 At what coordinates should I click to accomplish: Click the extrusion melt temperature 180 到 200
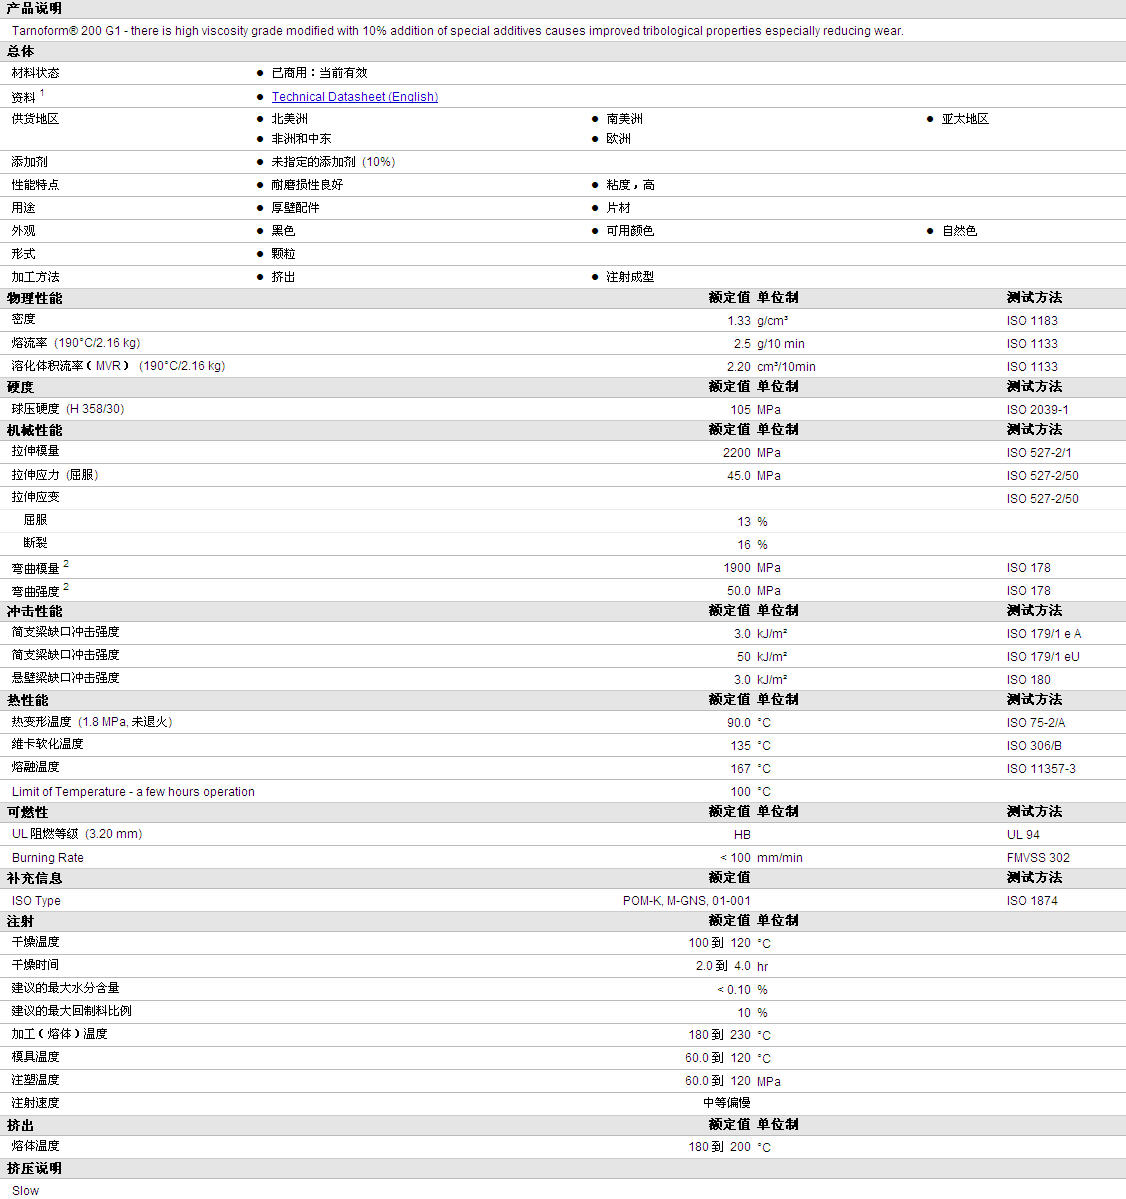click(719, 1146)
